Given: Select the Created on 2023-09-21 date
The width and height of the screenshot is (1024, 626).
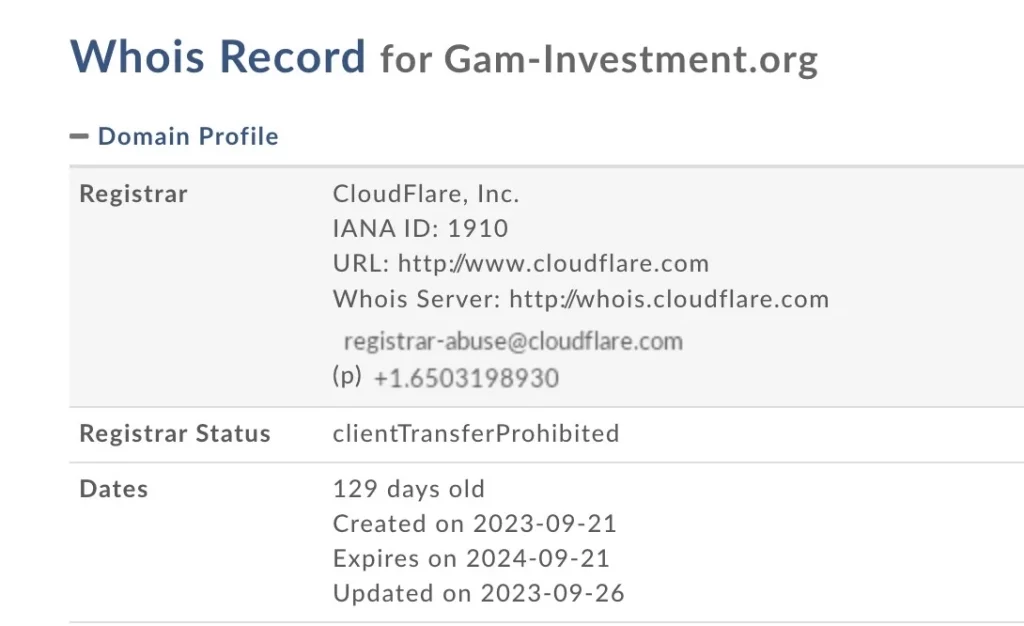Looking at the screenshot, I should click(475, 523).
